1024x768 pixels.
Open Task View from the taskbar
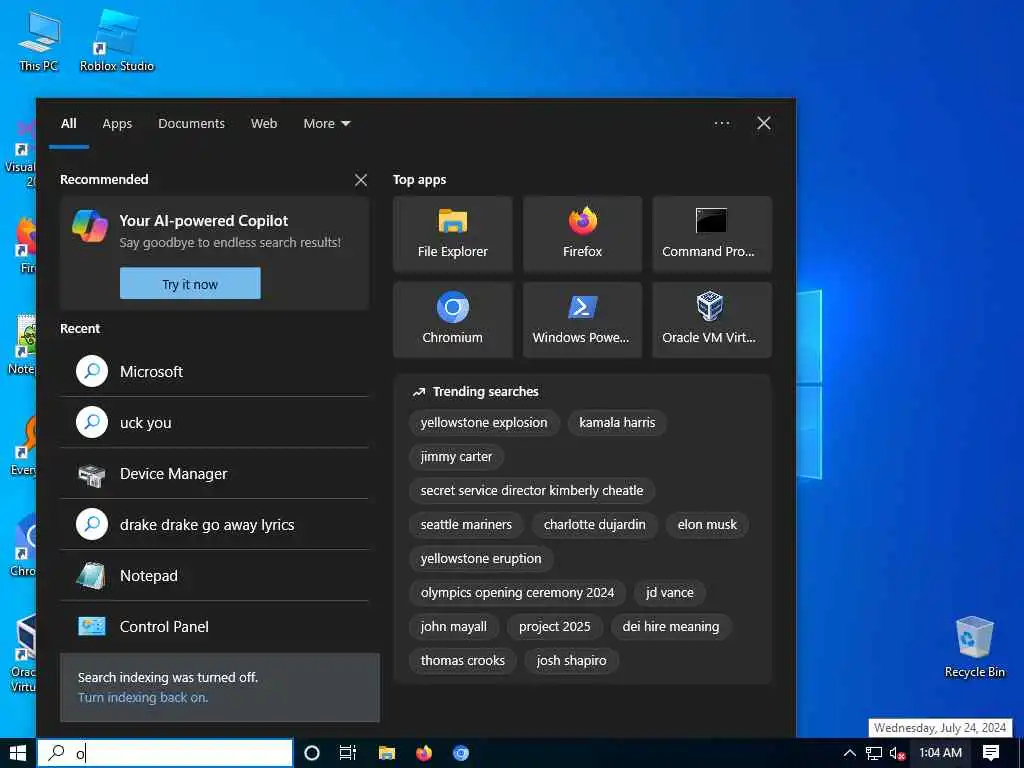348,753
